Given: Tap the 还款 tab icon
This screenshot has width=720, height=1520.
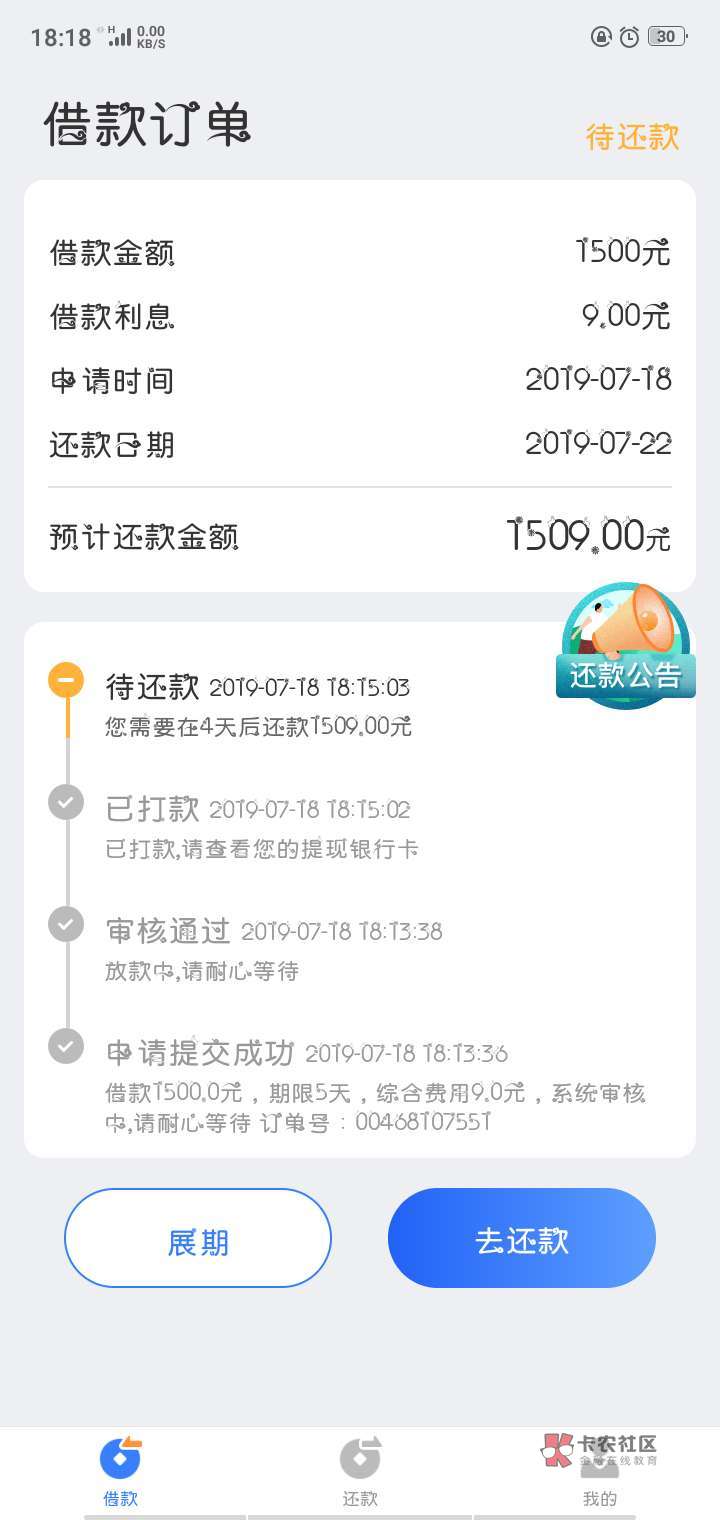Looking at the screenshot, I should click(360, 1458).
